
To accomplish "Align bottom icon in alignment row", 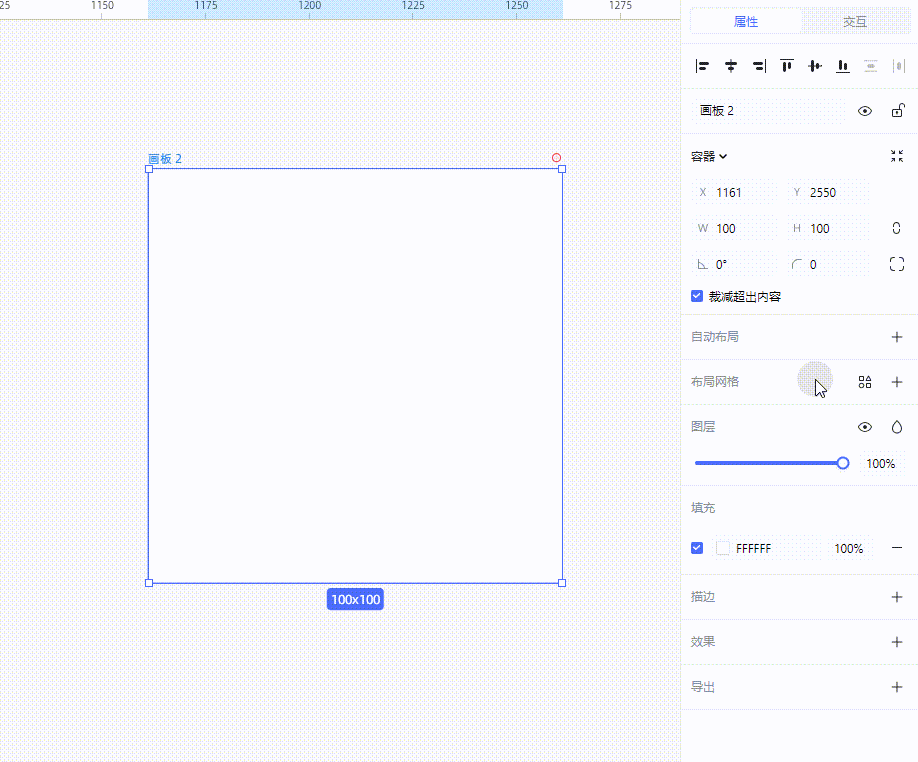I will tap(843, 66).
